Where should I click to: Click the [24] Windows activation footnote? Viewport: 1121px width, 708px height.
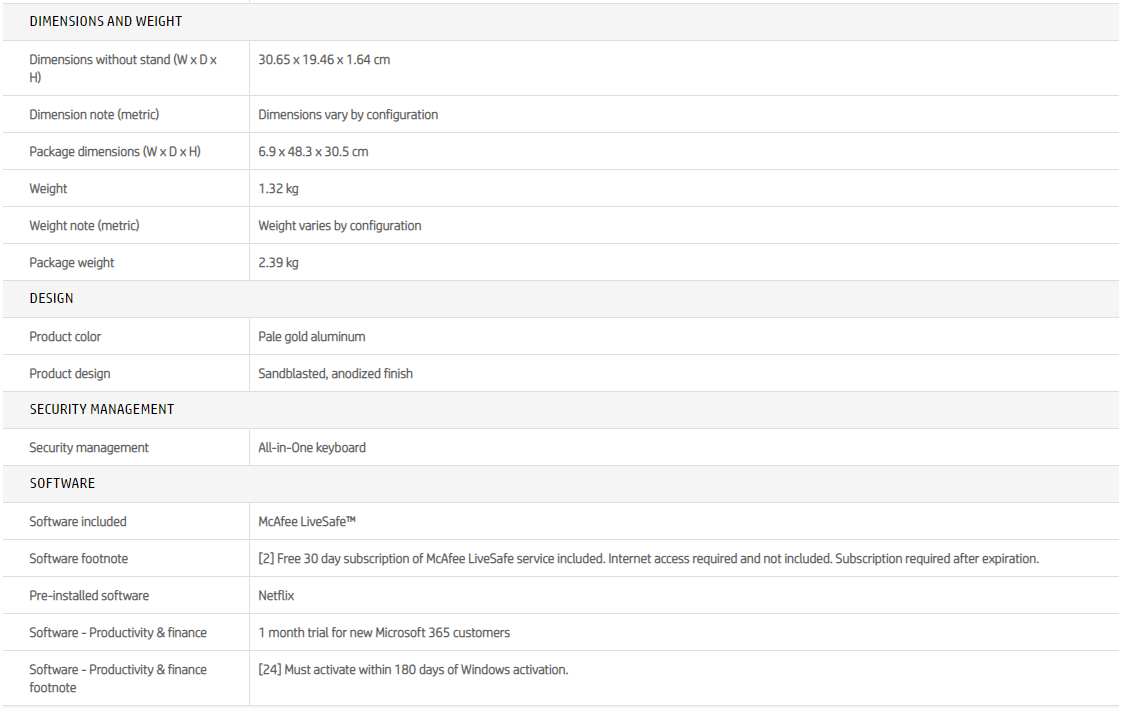point(413,670)
